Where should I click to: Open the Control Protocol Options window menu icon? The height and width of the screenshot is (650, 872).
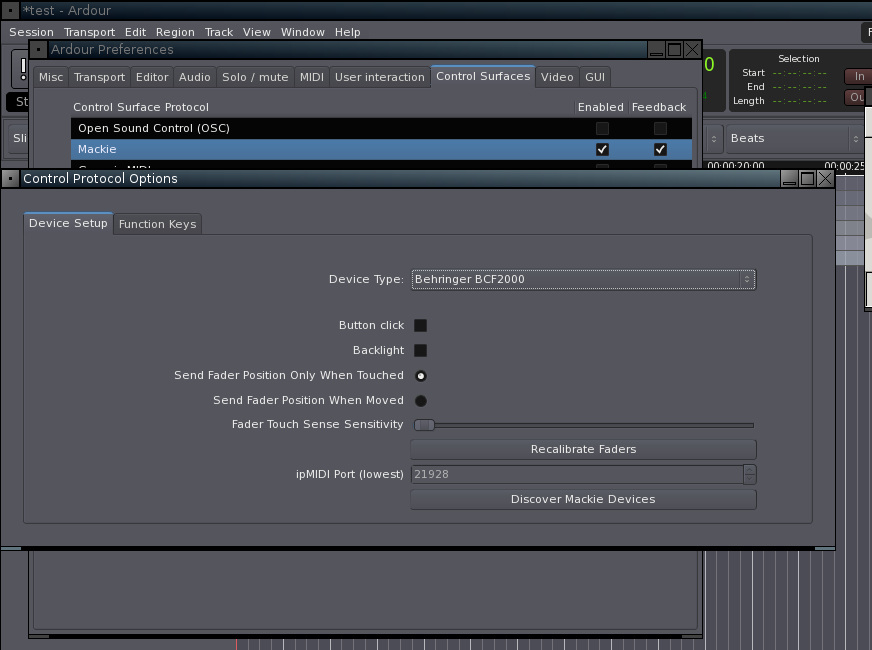coord(11,179)
